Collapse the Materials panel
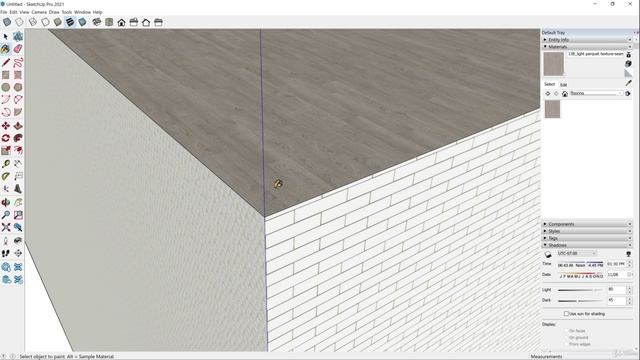Image resolution: width=640 pixels, height=360 pixels. pos(588,47)
